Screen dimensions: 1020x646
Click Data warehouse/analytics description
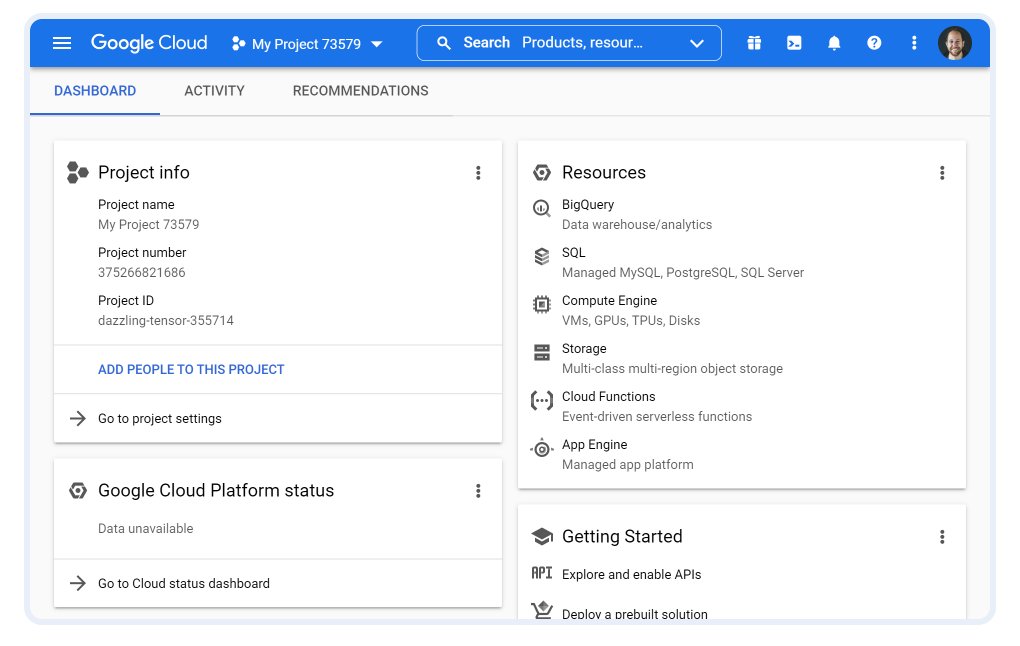637,225
